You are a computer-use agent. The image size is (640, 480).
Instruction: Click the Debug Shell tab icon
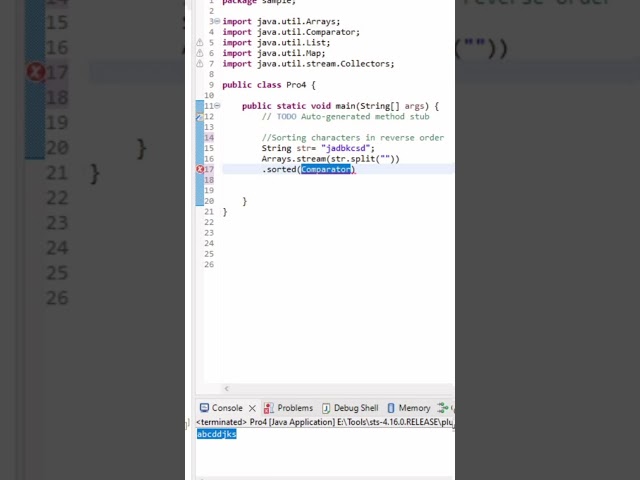tap(326, 408)
